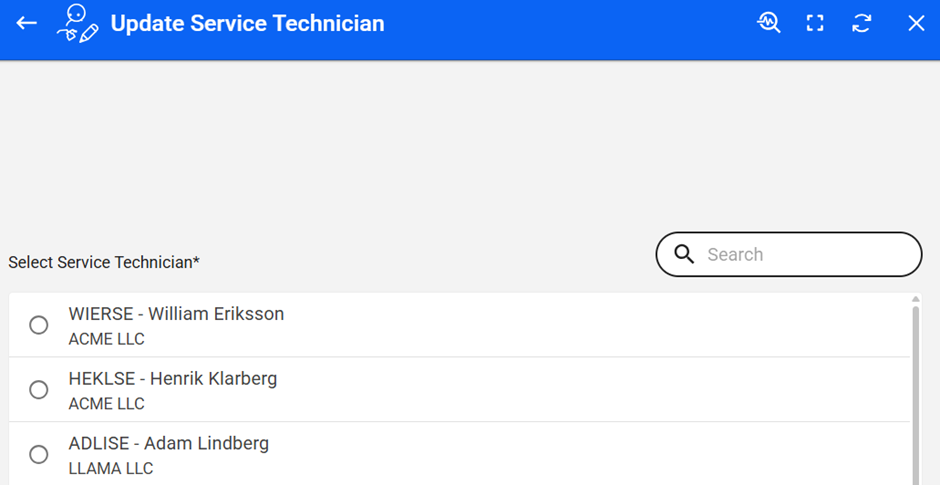Click the "HEKLSE - Henrik Klarberg" list entry
The image size is (940, 485).
(x=173, y=379)
